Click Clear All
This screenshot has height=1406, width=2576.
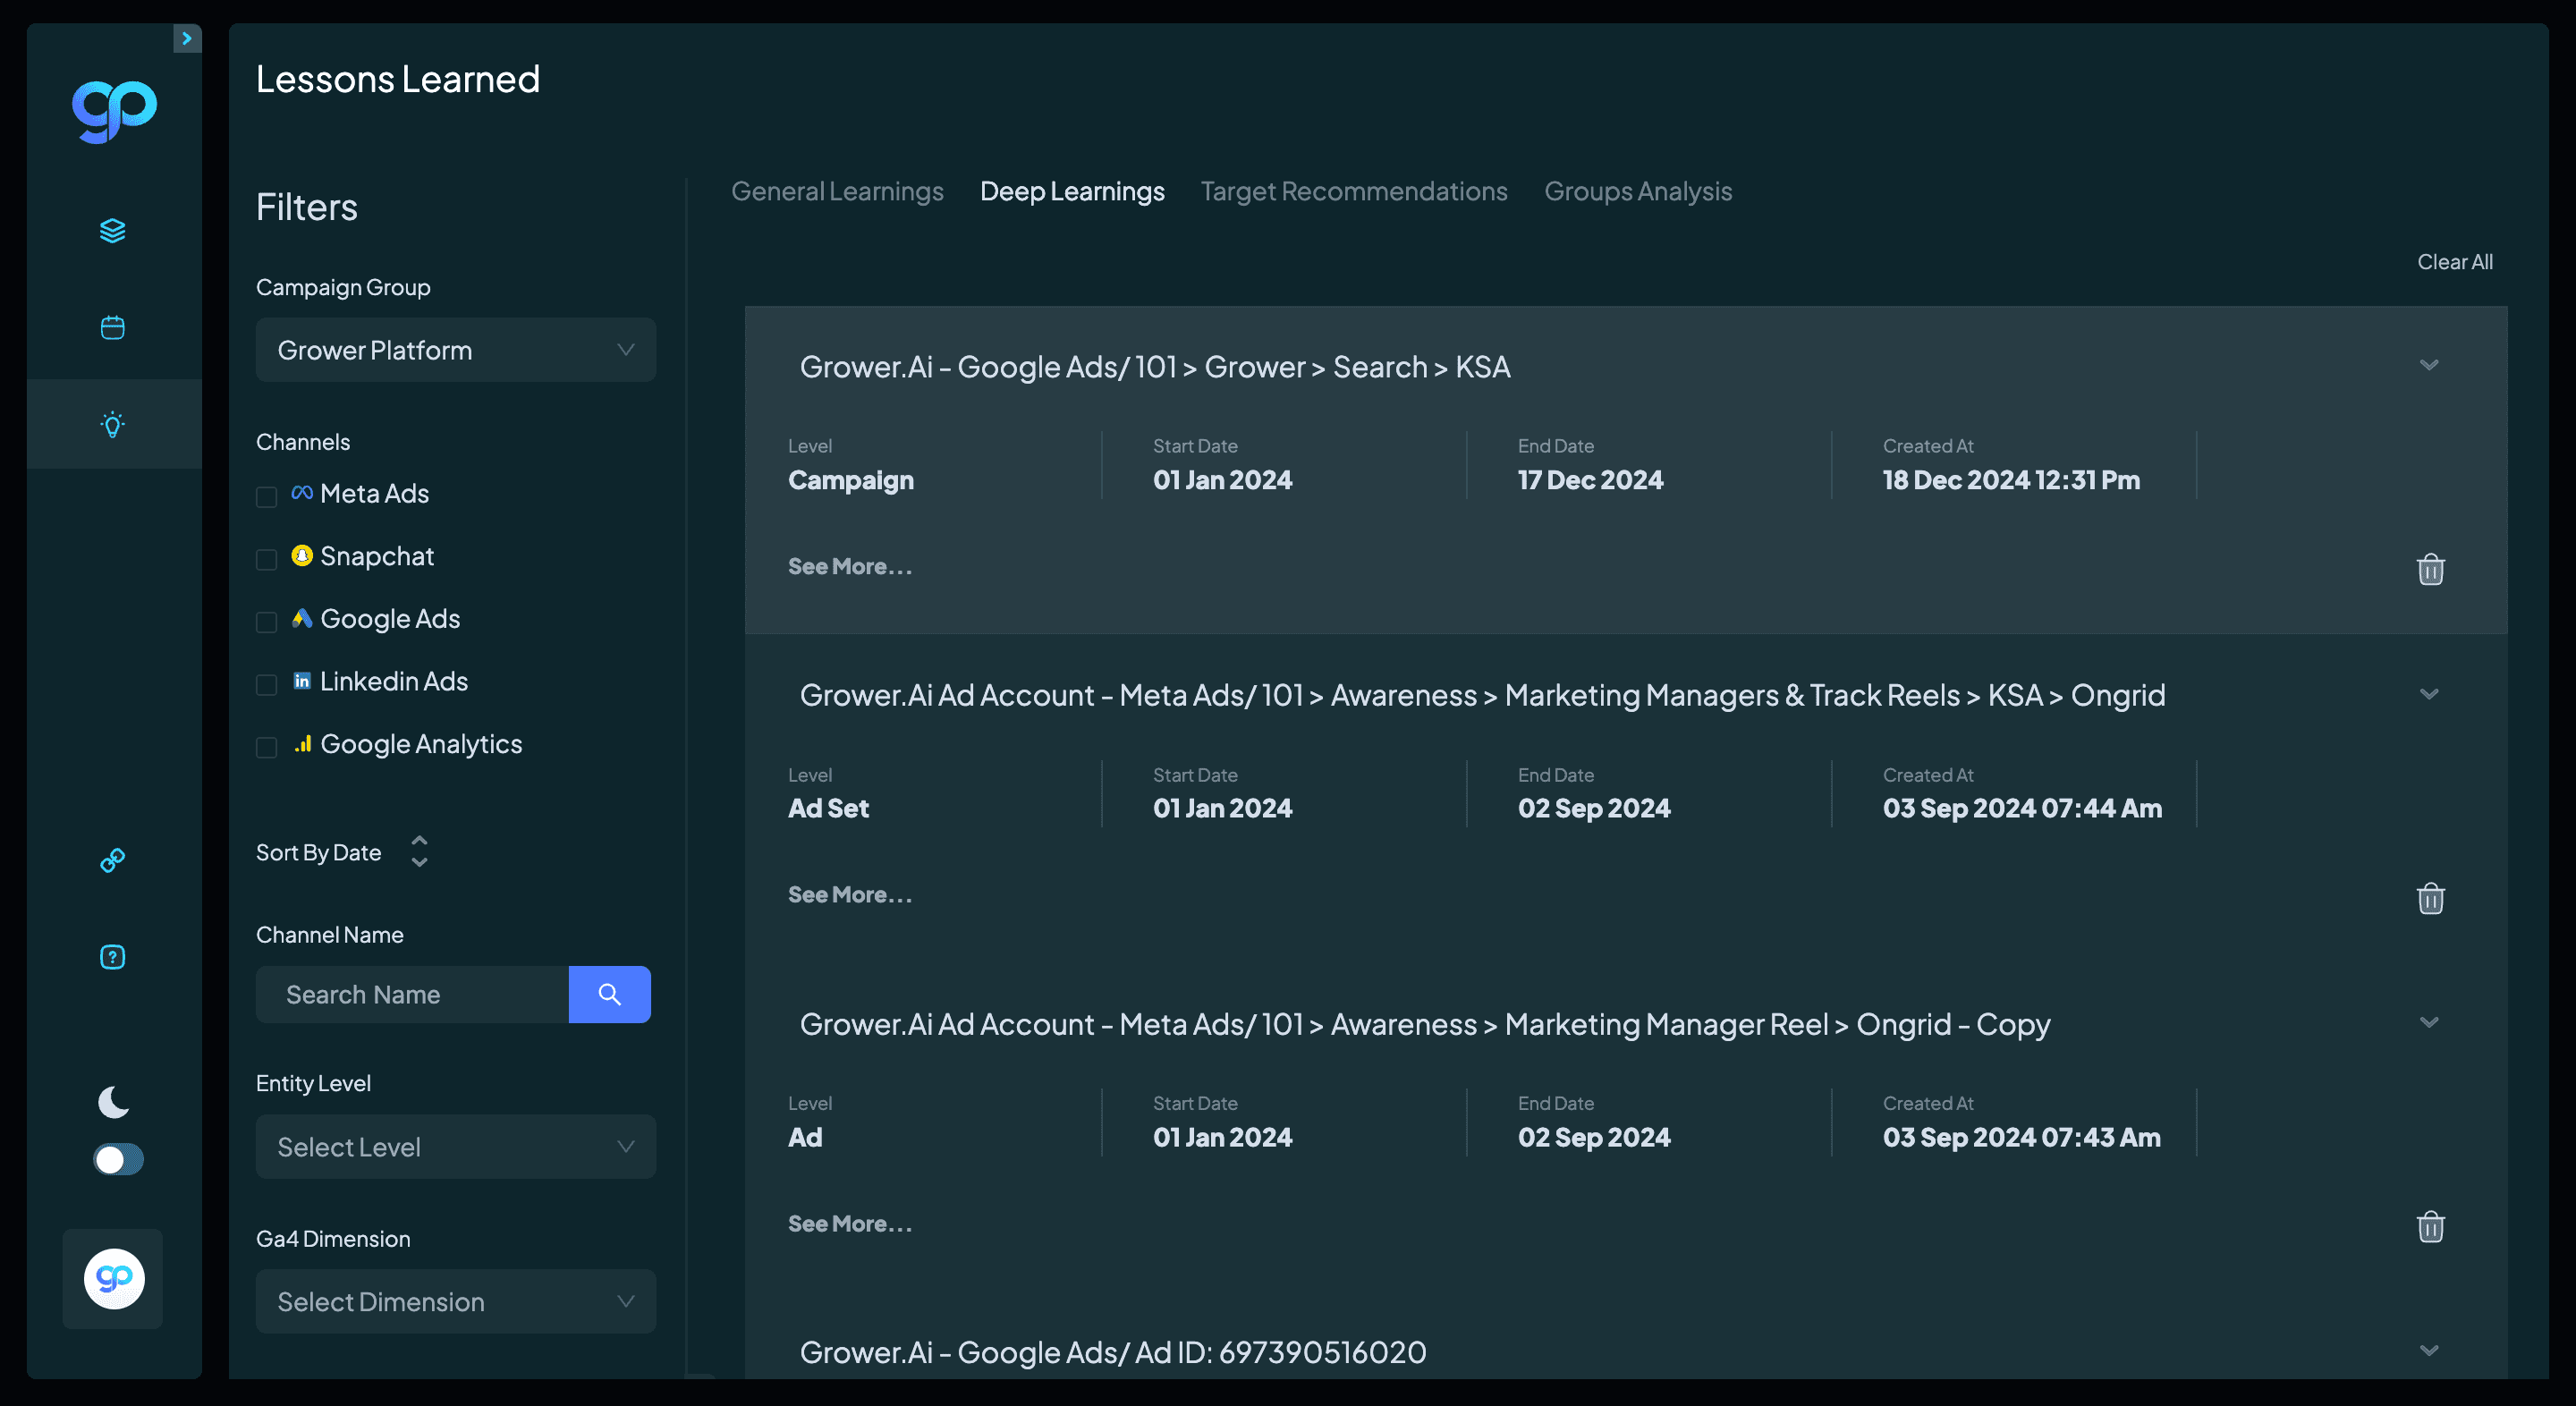(x=2455, y=262)
